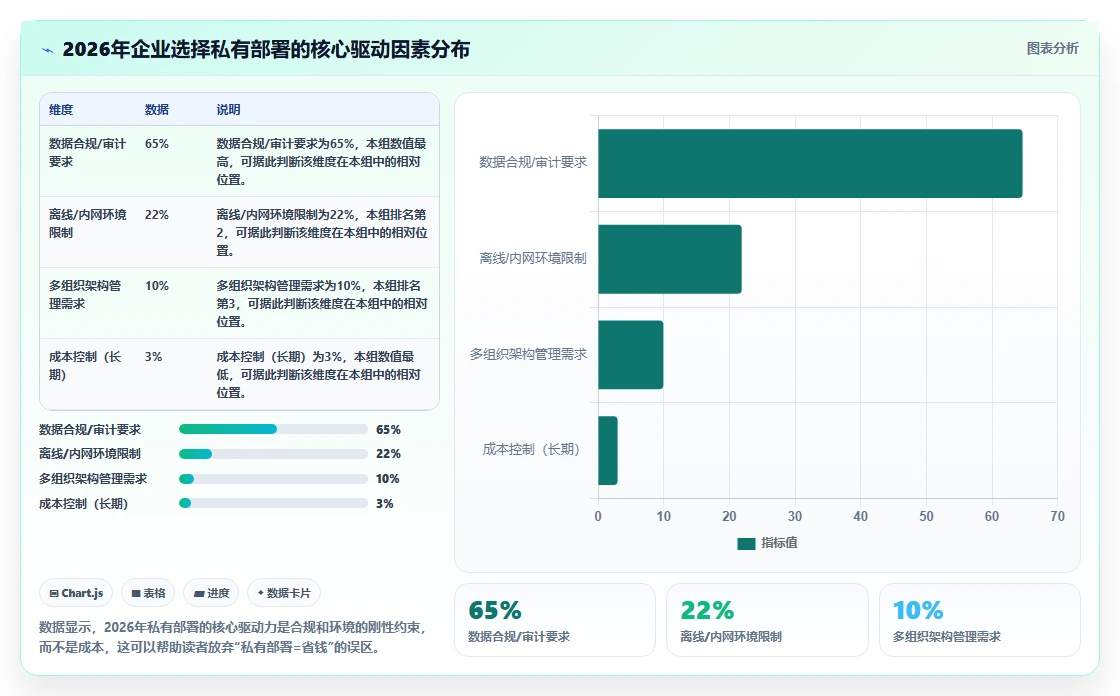1120x696 pixels.
Task: Click the 10% progress bar for 多组织架构管理需求
Action: click(x=273, y=479)
